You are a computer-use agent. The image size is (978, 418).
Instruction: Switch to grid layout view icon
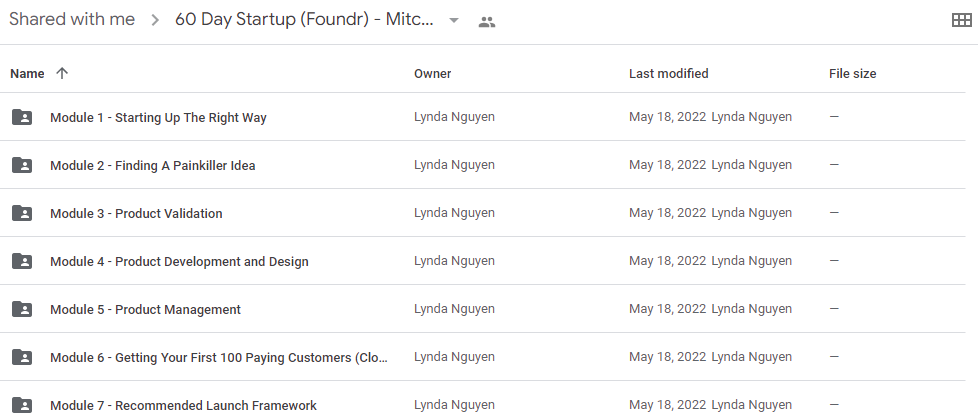click(961, 21)
